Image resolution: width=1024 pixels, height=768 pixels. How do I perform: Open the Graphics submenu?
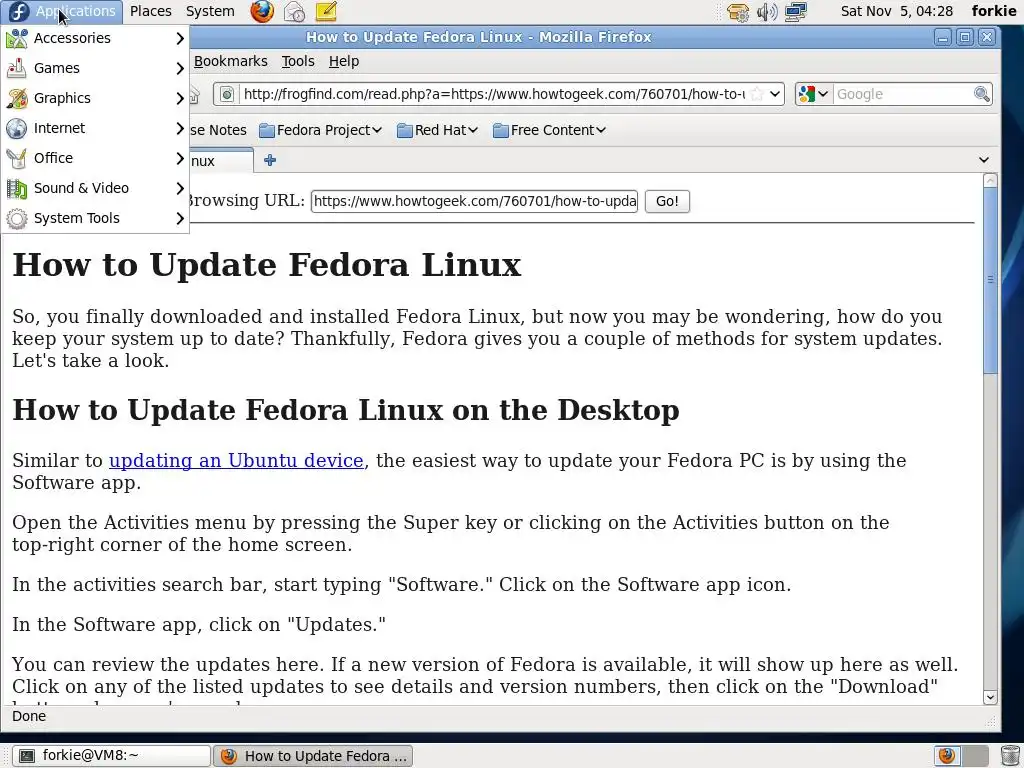pos(95,98)
